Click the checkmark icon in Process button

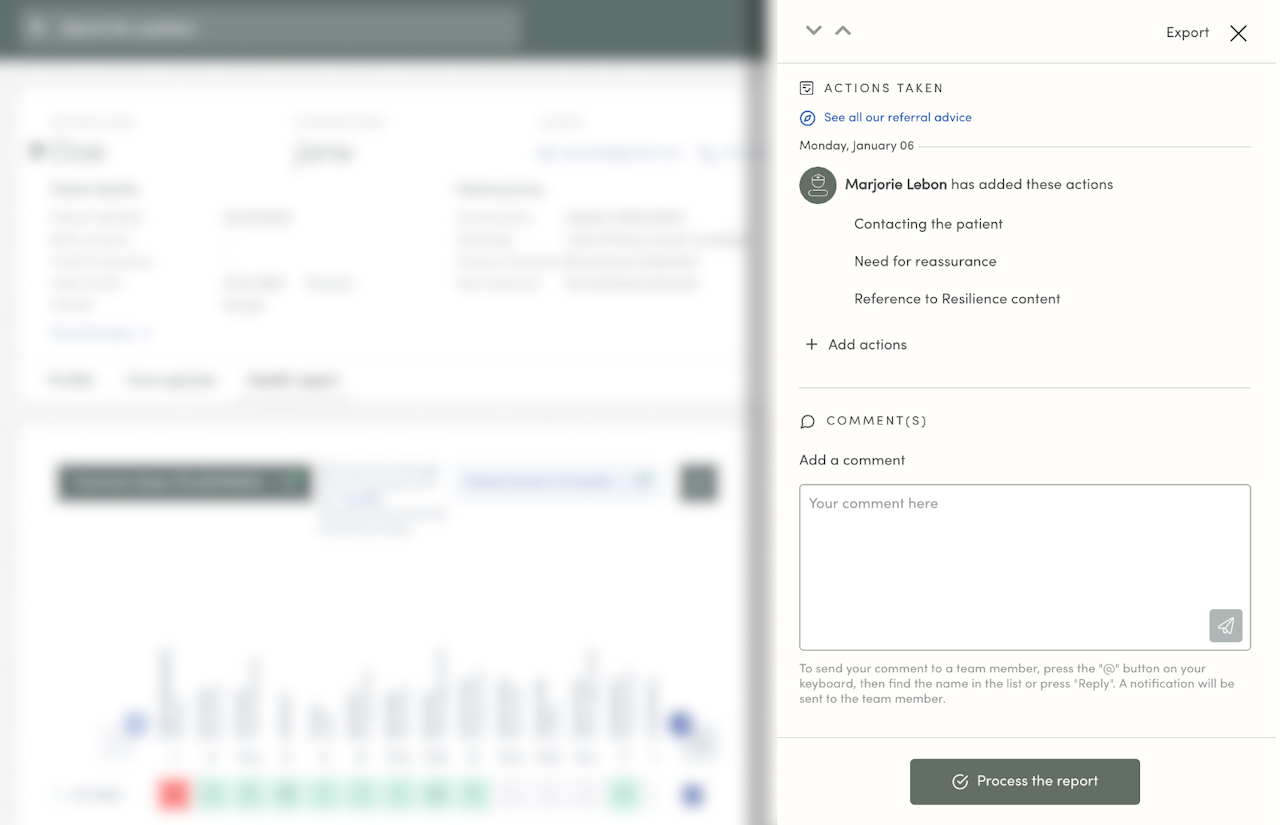click(960, 782)
